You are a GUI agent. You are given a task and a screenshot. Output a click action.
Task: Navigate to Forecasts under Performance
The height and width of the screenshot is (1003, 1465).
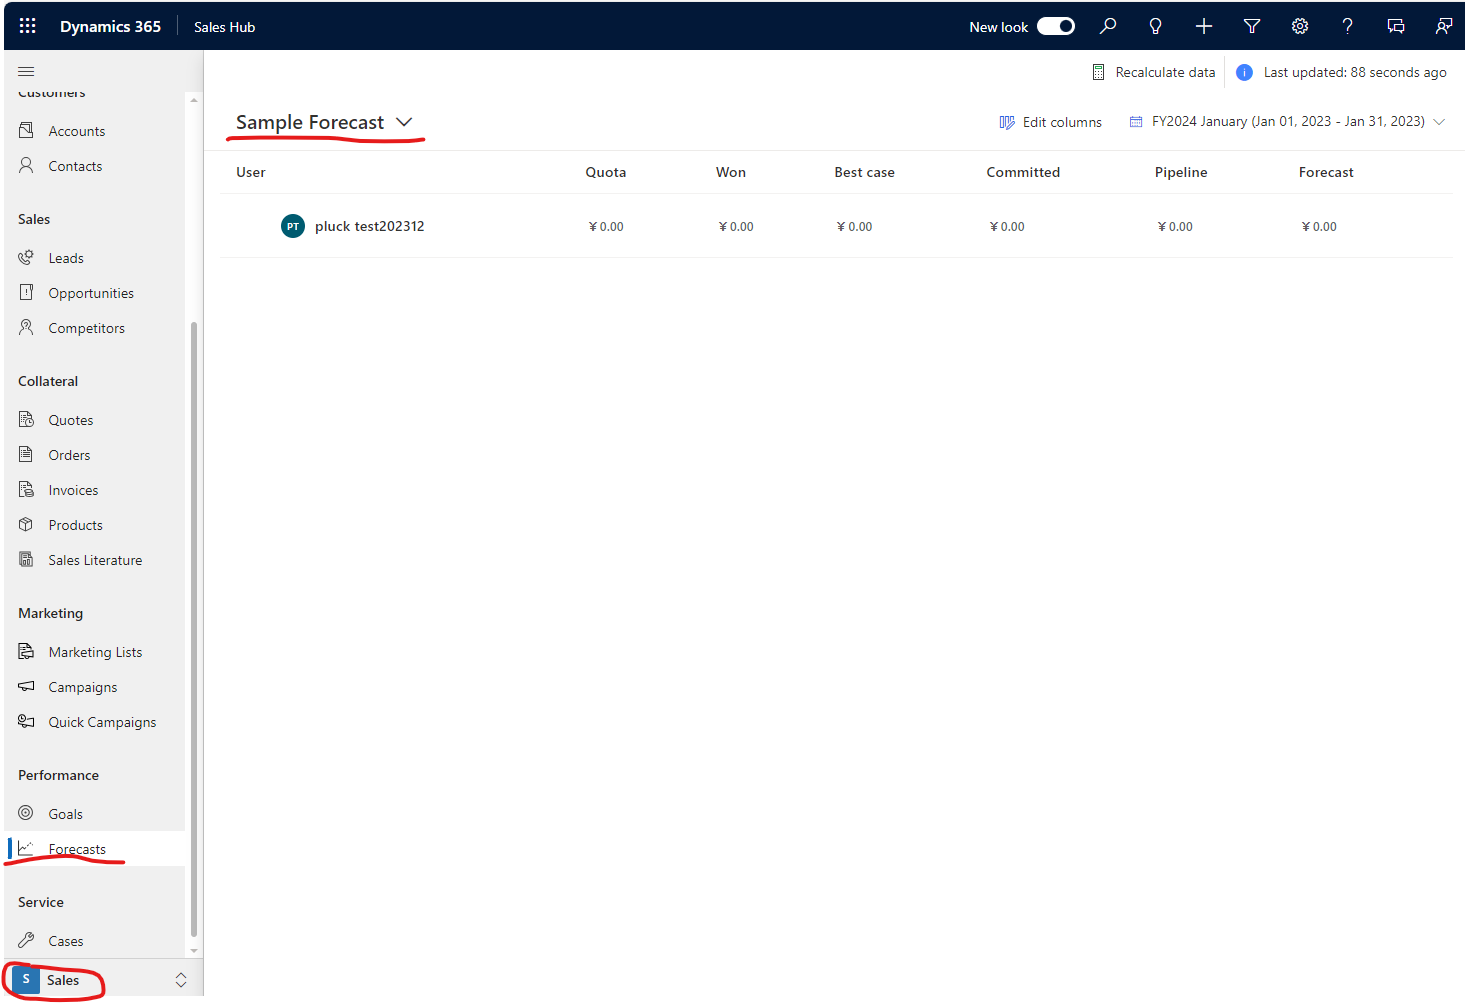(x=77, y=848)
